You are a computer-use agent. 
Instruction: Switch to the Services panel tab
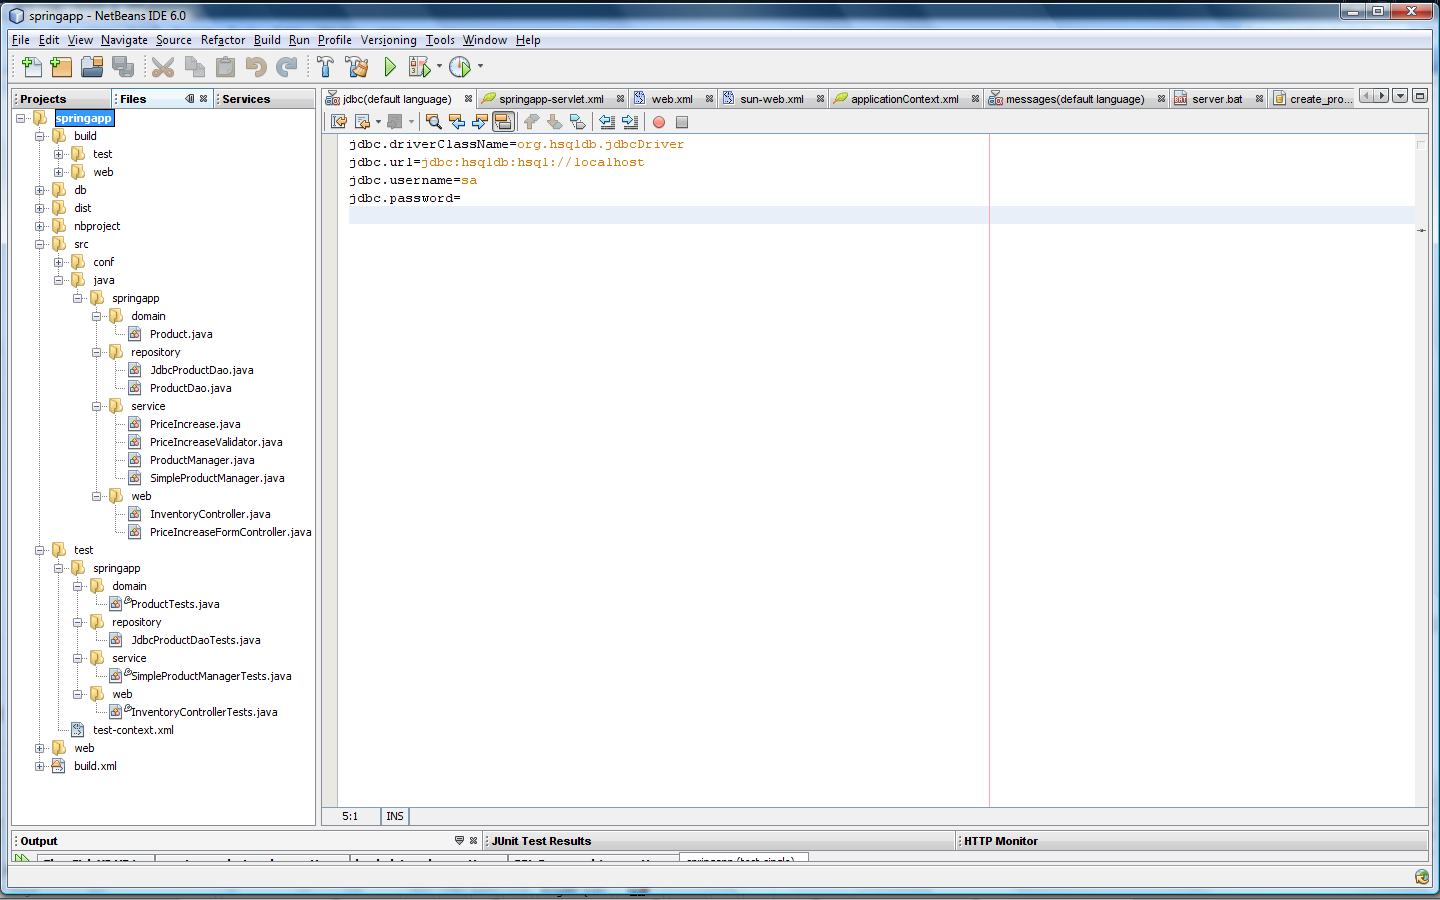(246, 99)
